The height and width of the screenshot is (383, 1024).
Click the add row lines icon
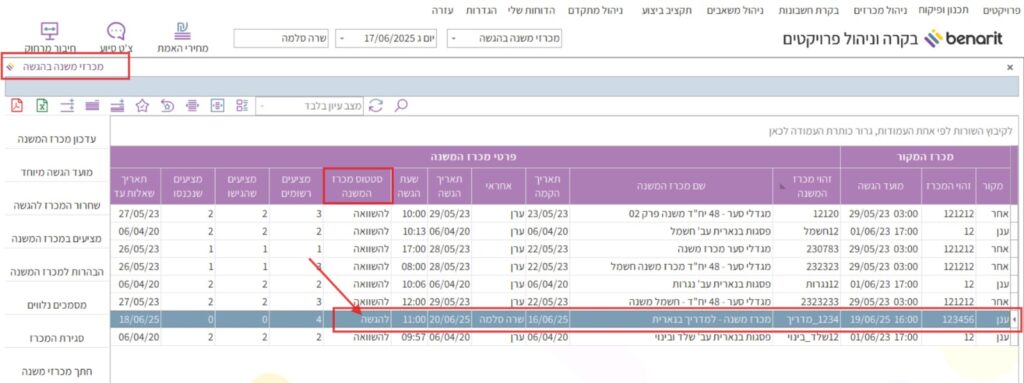pos(118,105)
